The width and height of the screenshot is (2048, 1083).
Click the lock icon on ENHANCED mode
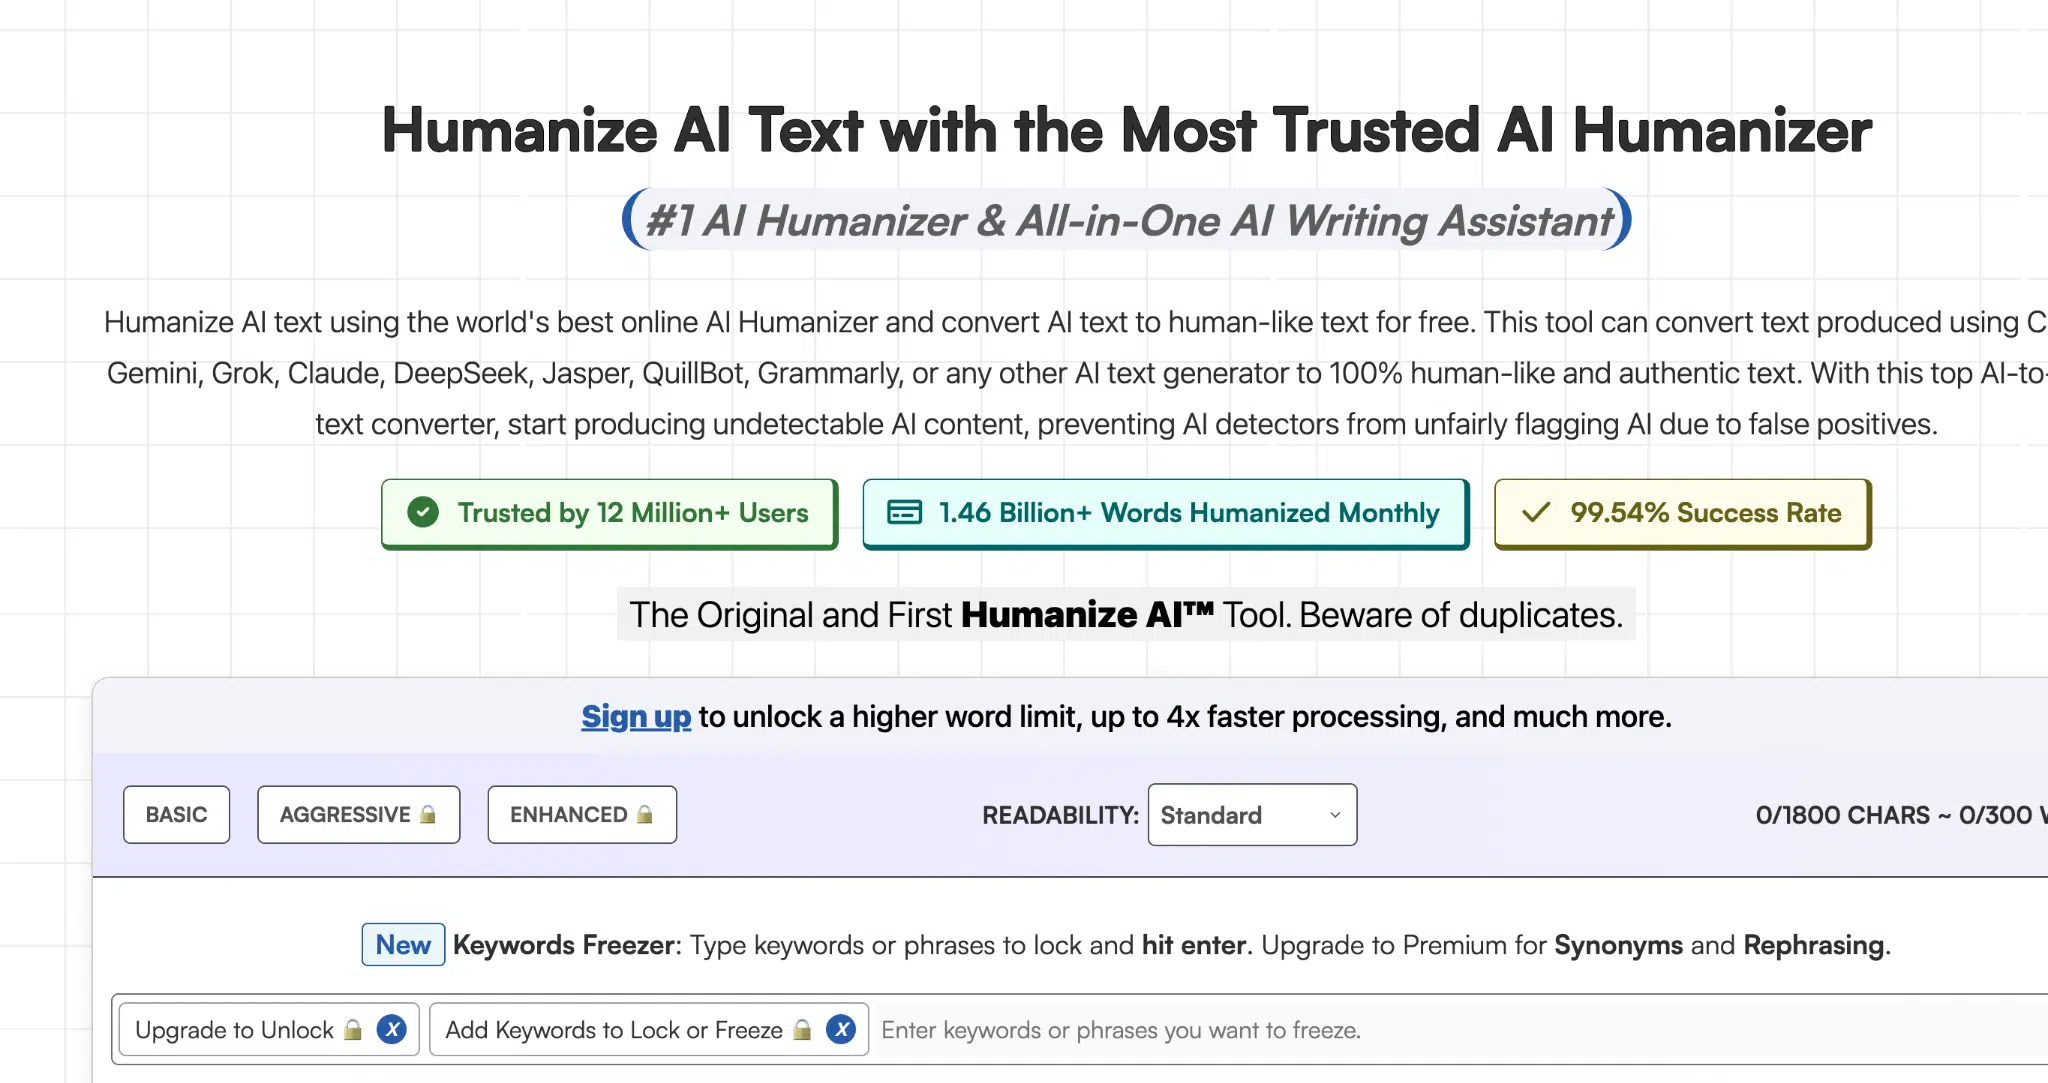[x=644, y=814]
